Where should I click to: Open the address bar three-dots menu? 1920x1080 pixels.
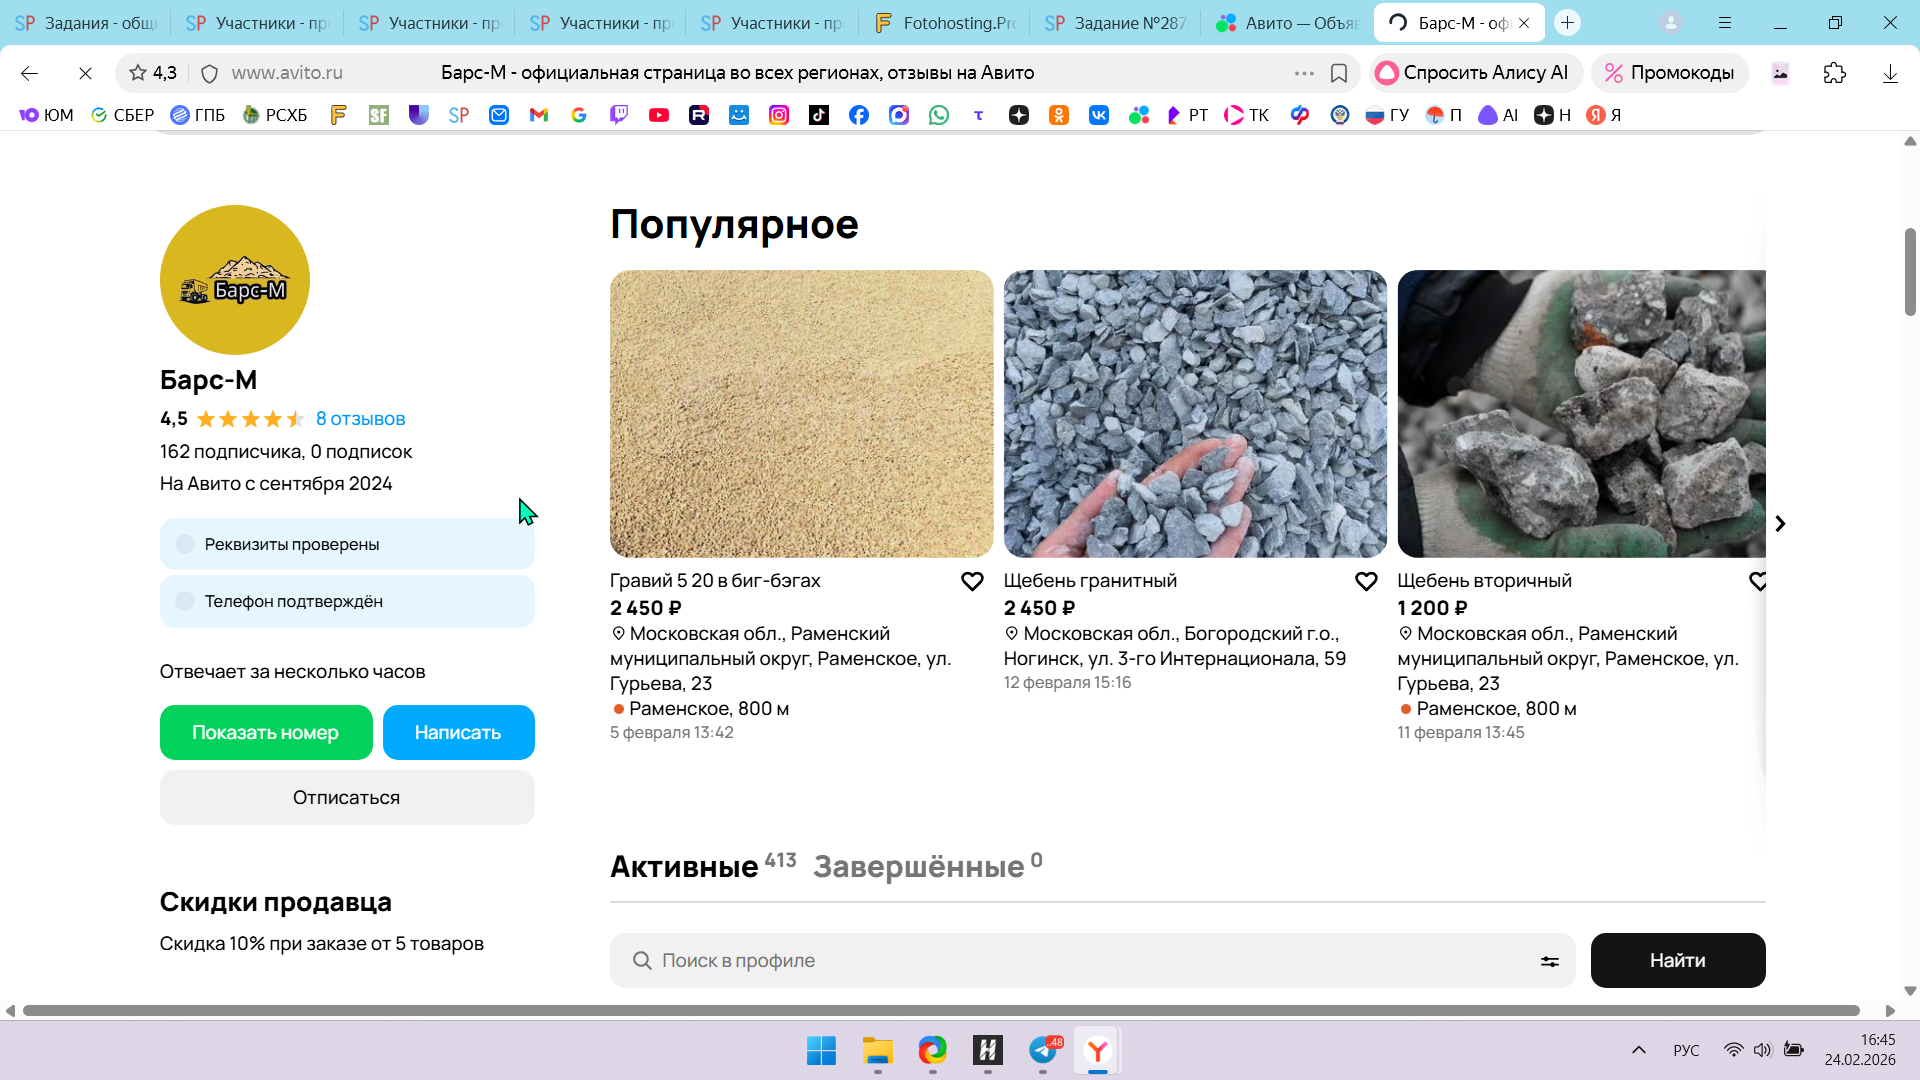[x=1303, y=73]
